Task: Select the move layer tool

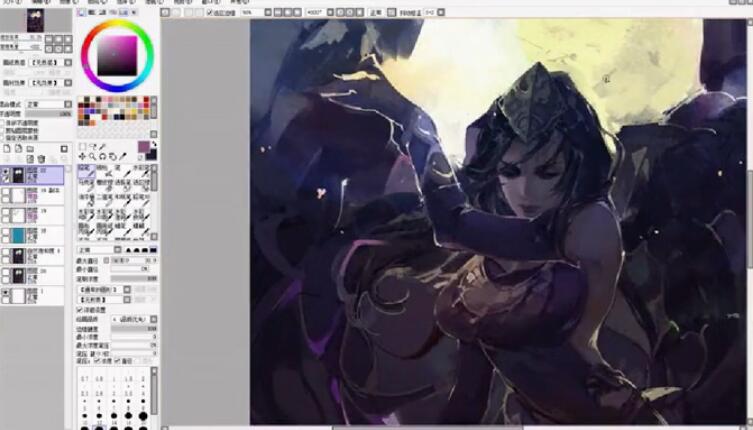Action: point(82,157)
